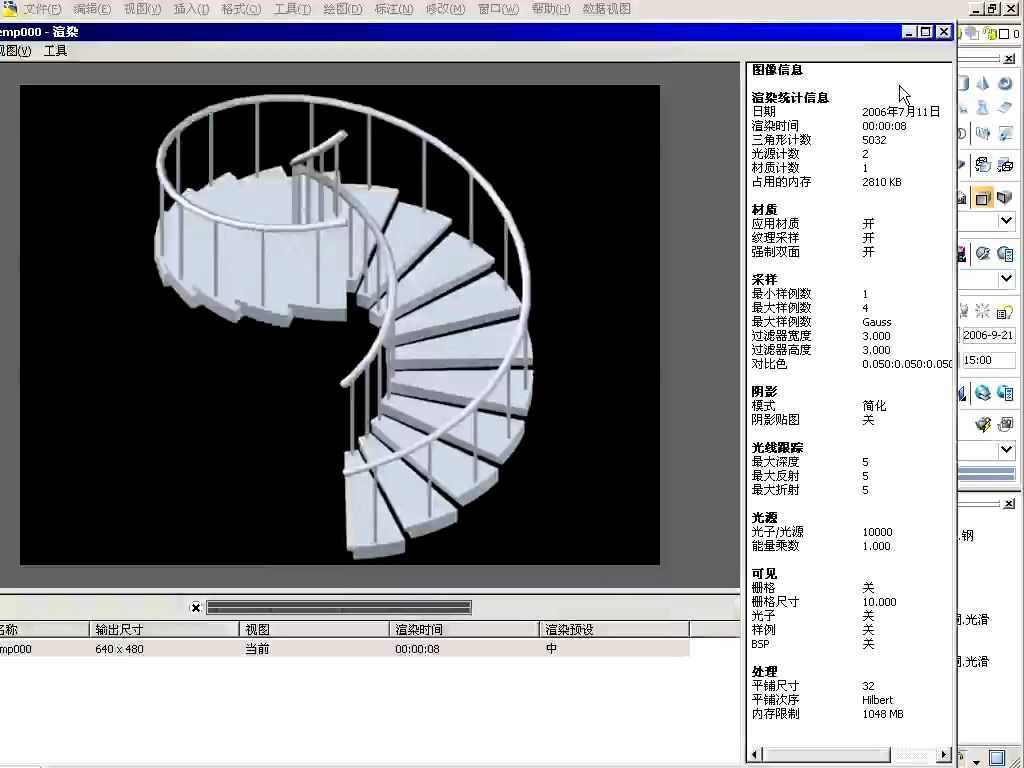Click the perspective projection cube icon
This screenshot has height=768, width=1024.
coord(1005,197)
